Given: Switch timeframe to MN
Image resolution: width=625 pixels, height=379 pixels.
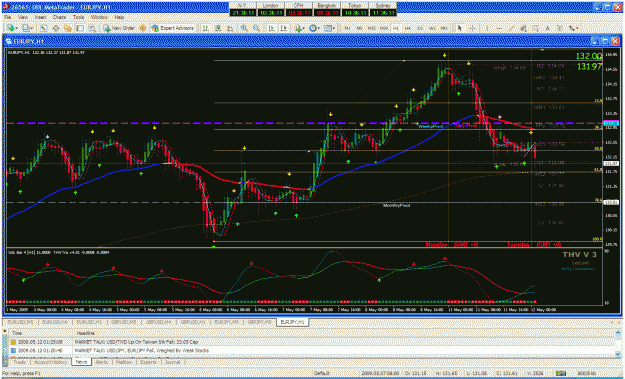Looking at the screenshot, I should (444, 28).
